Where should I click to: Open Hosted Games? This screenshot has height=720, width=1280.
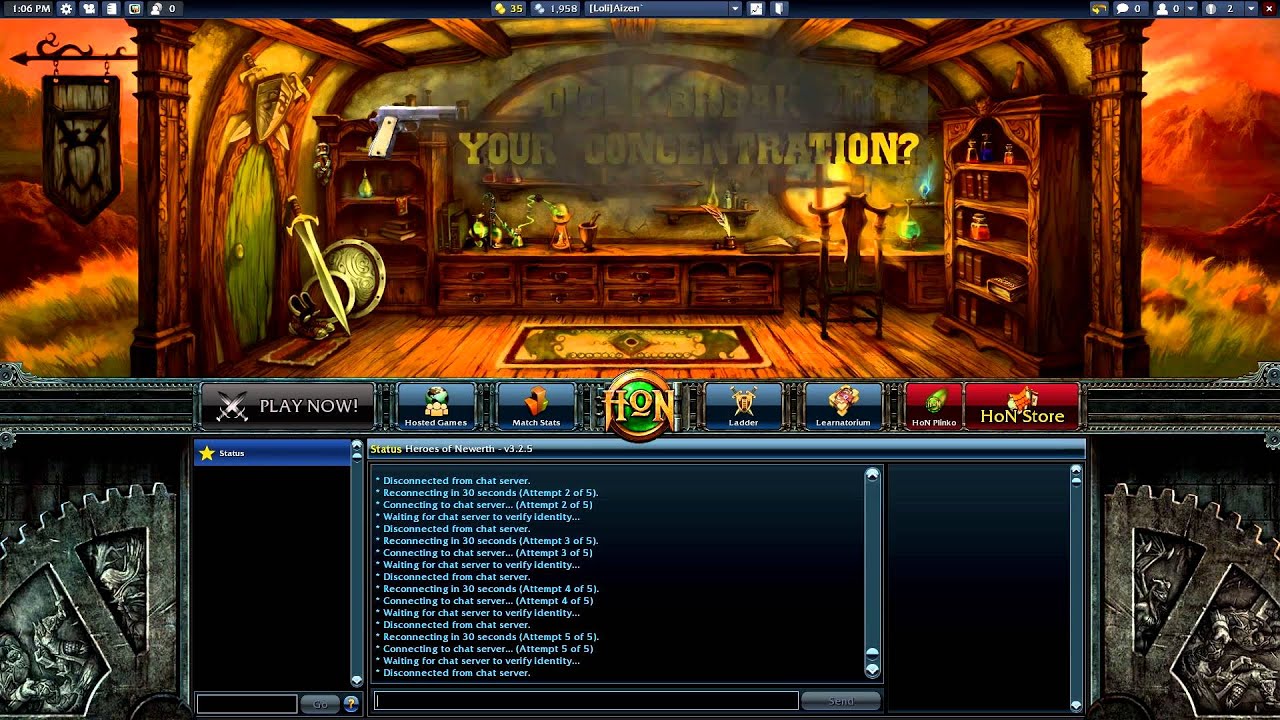point(436,406)
